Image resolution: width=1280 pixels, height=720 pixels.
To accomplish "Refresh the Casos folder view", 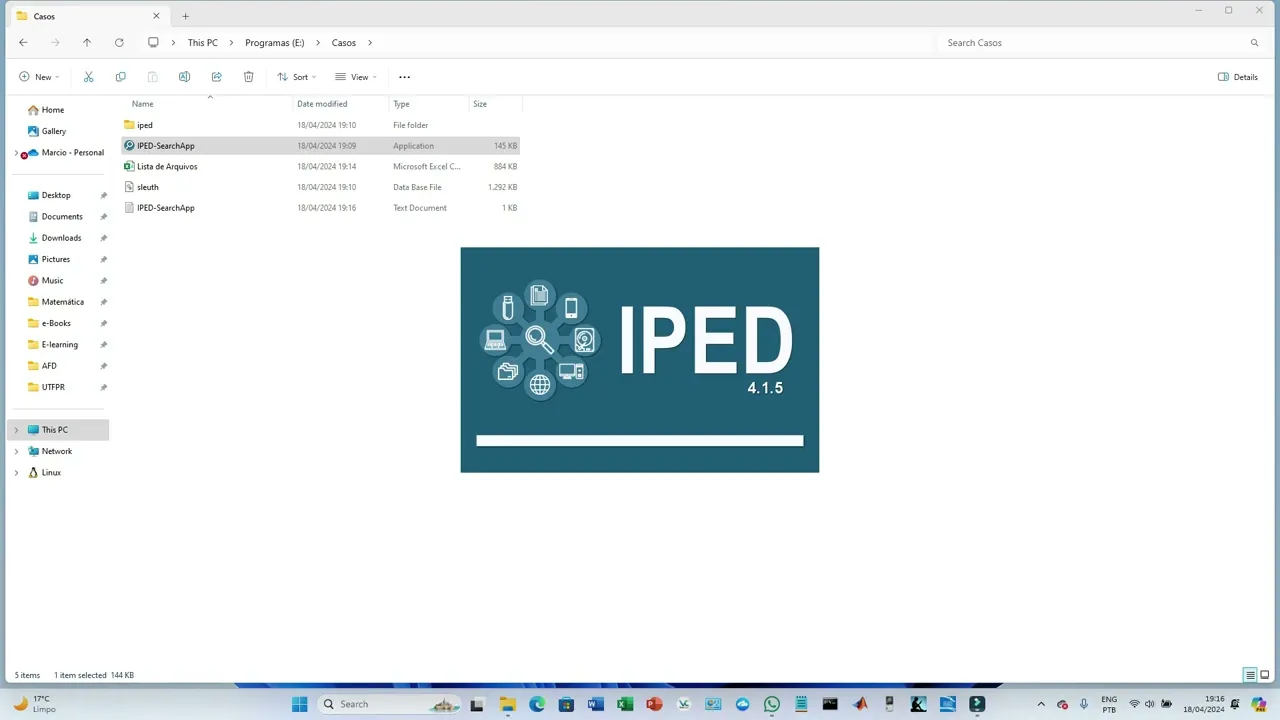I will tap(119, 43).
